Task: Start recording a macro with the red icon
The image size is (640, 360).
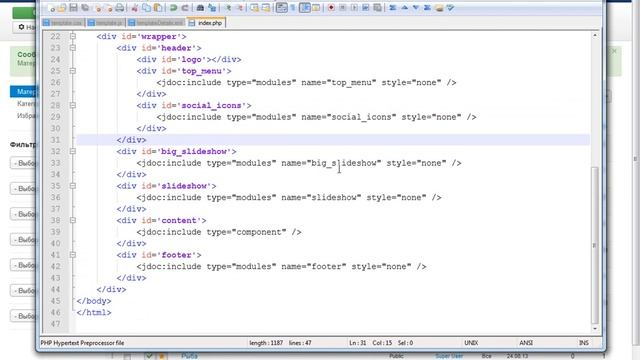Action: point(331,8)
